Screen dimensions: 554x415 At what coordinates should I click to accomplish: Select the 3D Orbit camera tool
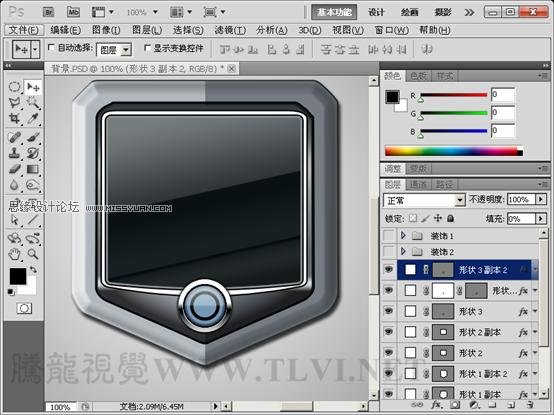33,238
